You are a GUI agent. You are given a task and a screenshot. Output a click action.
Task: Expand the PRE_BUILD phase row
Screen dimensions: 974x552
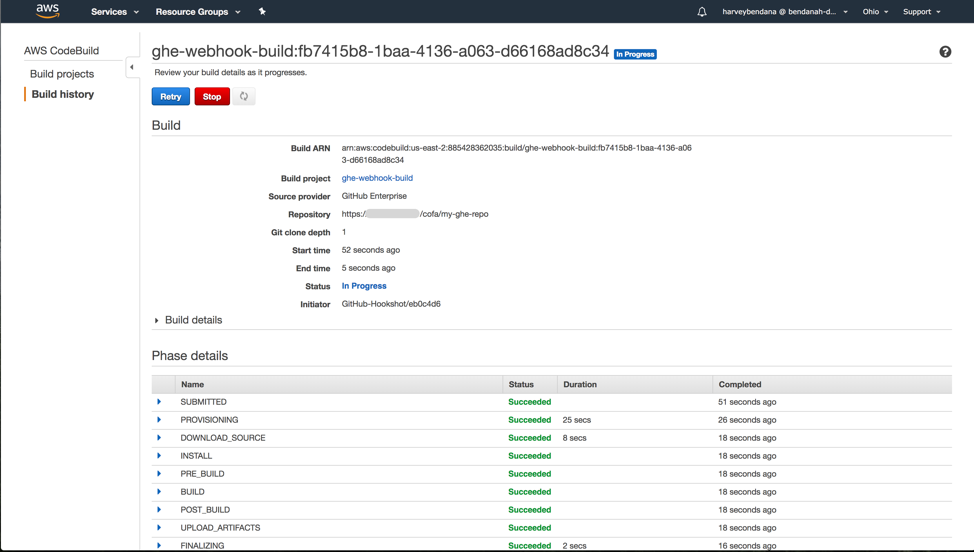[x=159, y=474]
